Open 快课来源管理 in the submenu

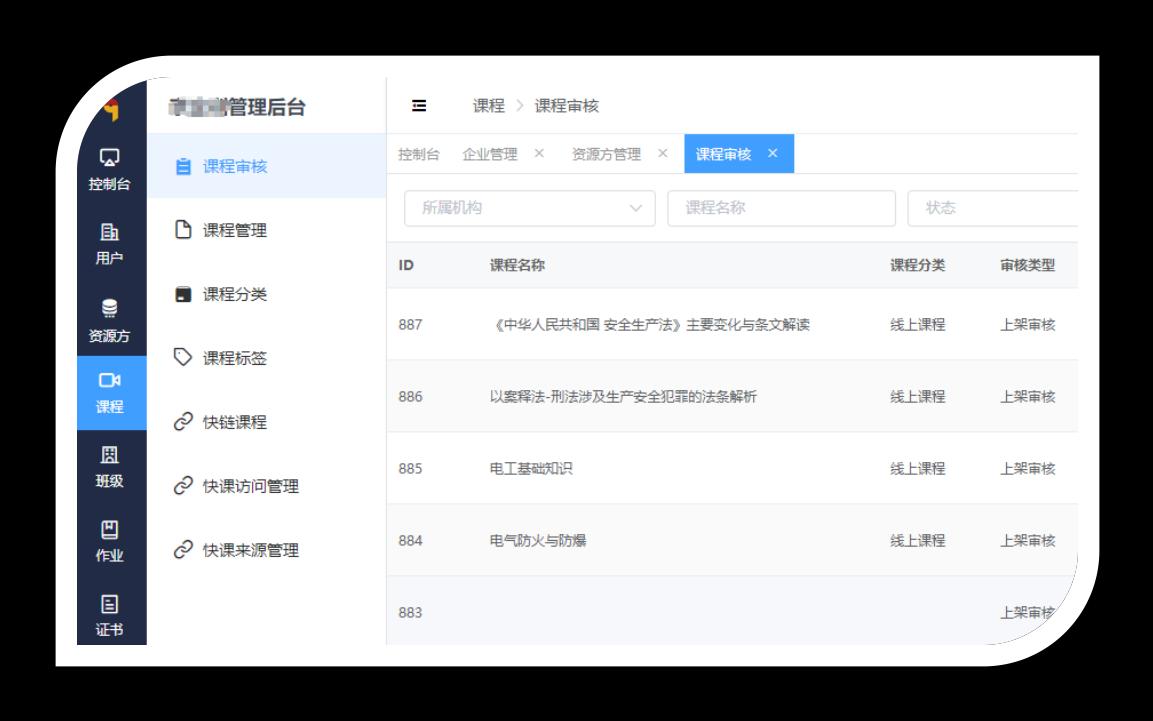coord(266,550)
